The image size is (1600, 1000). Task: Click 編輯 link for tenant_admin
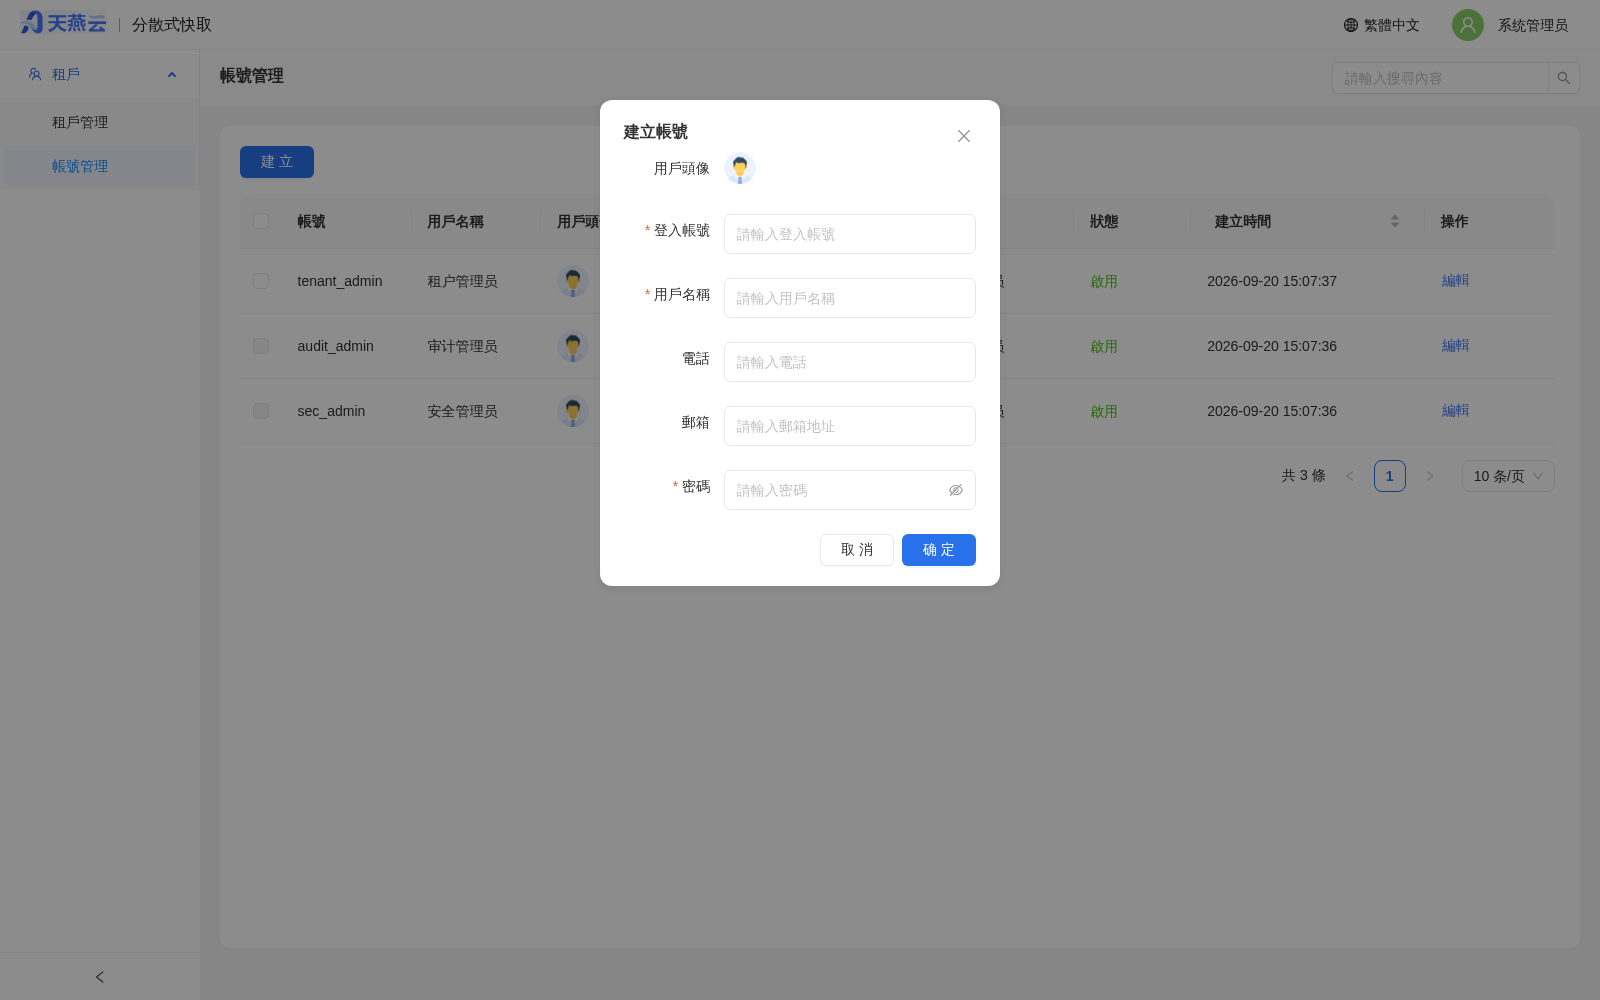(1456, 281)
